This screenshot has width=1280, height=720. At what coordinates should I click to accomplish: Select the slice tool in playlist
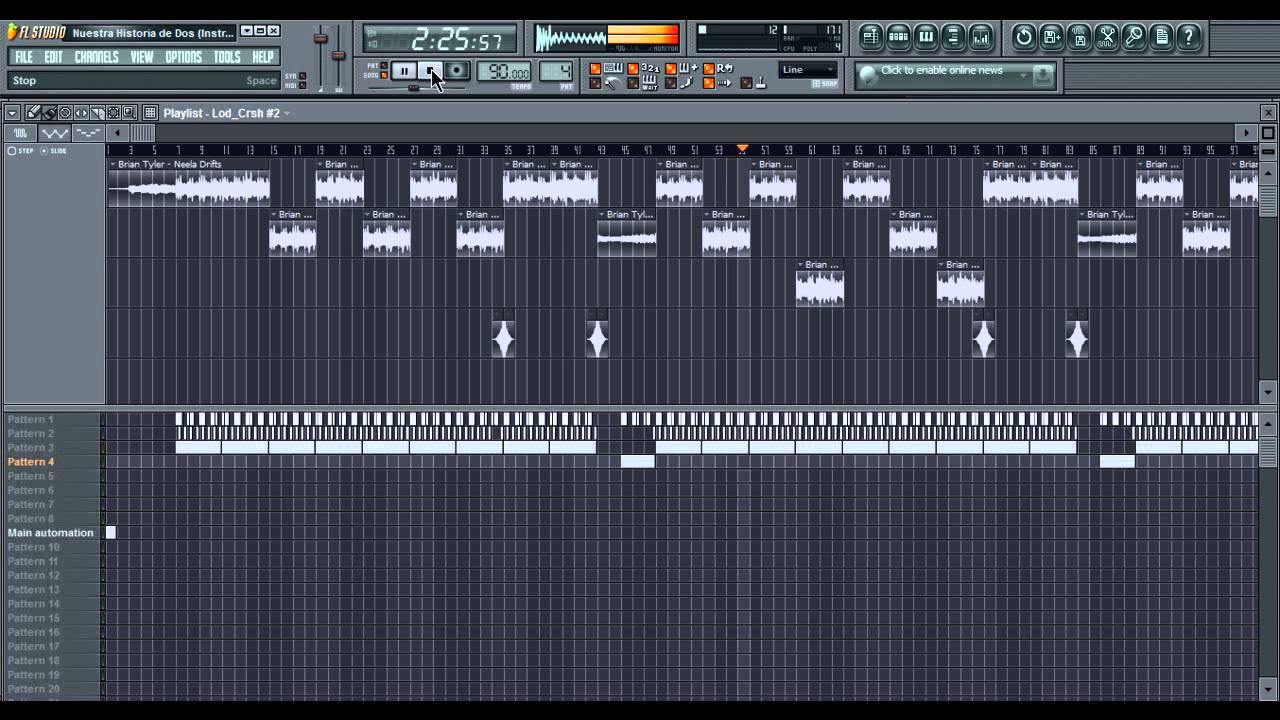click(x=98, y=113)
